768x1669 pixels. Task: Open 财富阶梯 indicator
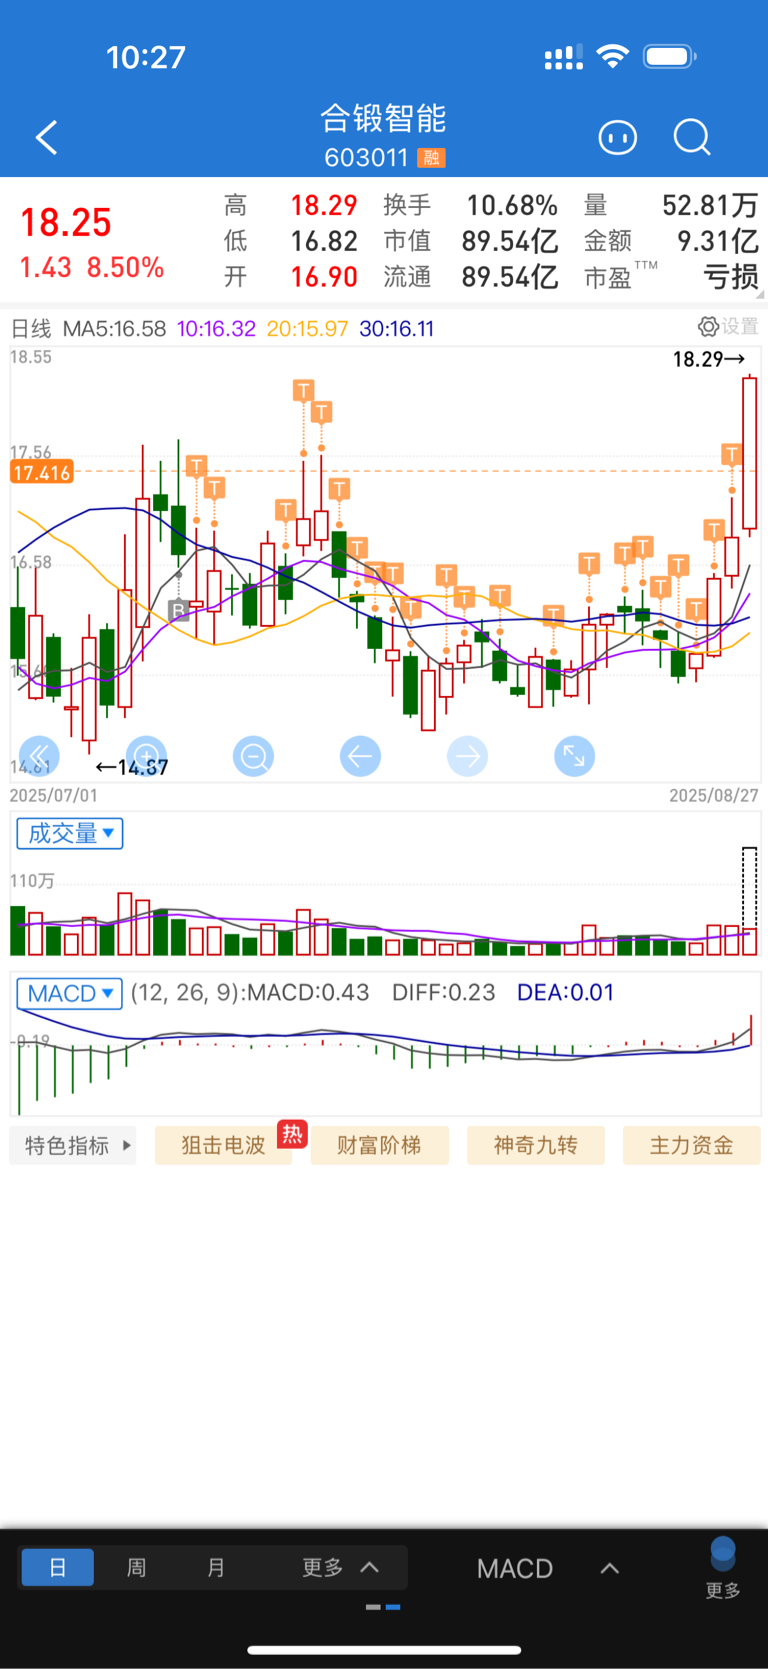[x=380, y=1145]
